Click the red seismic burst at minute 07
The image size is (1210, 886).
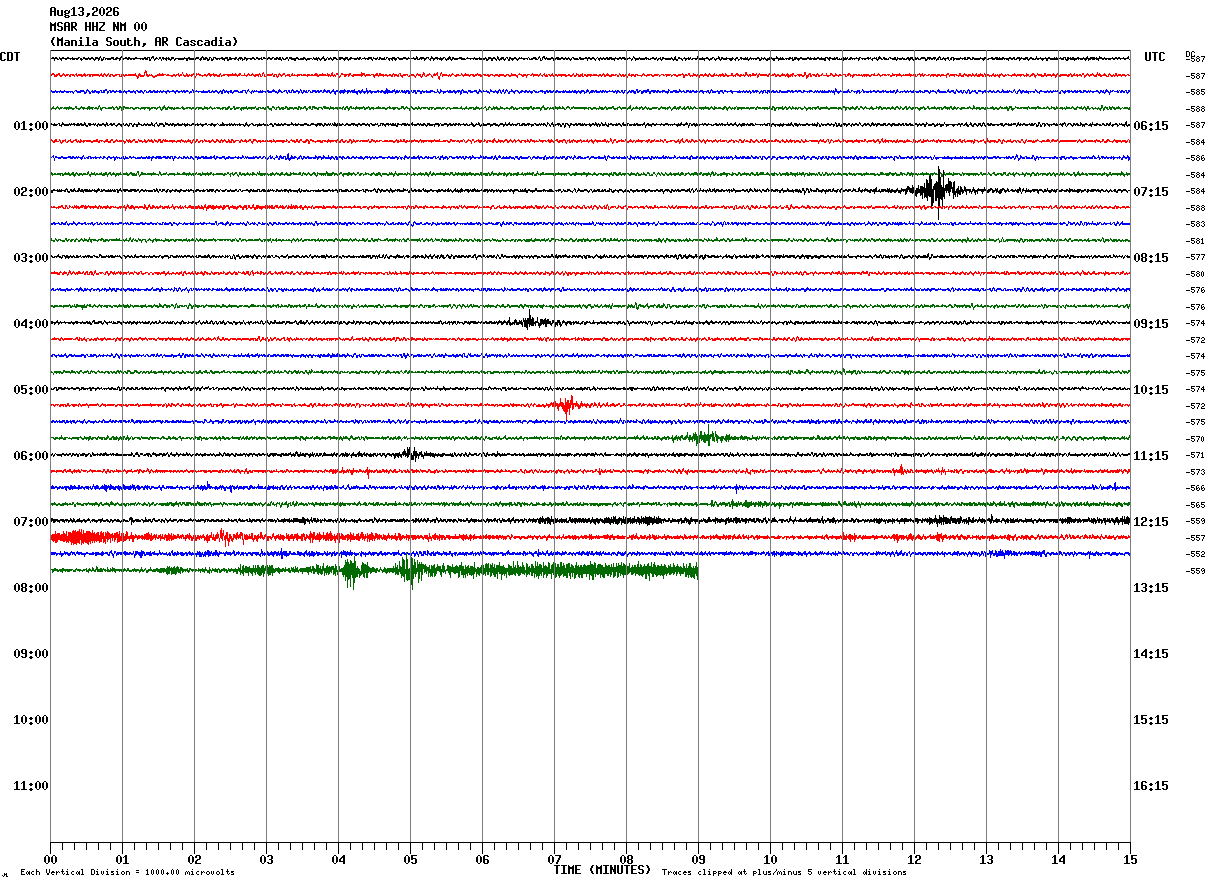[x=567, y=405]
